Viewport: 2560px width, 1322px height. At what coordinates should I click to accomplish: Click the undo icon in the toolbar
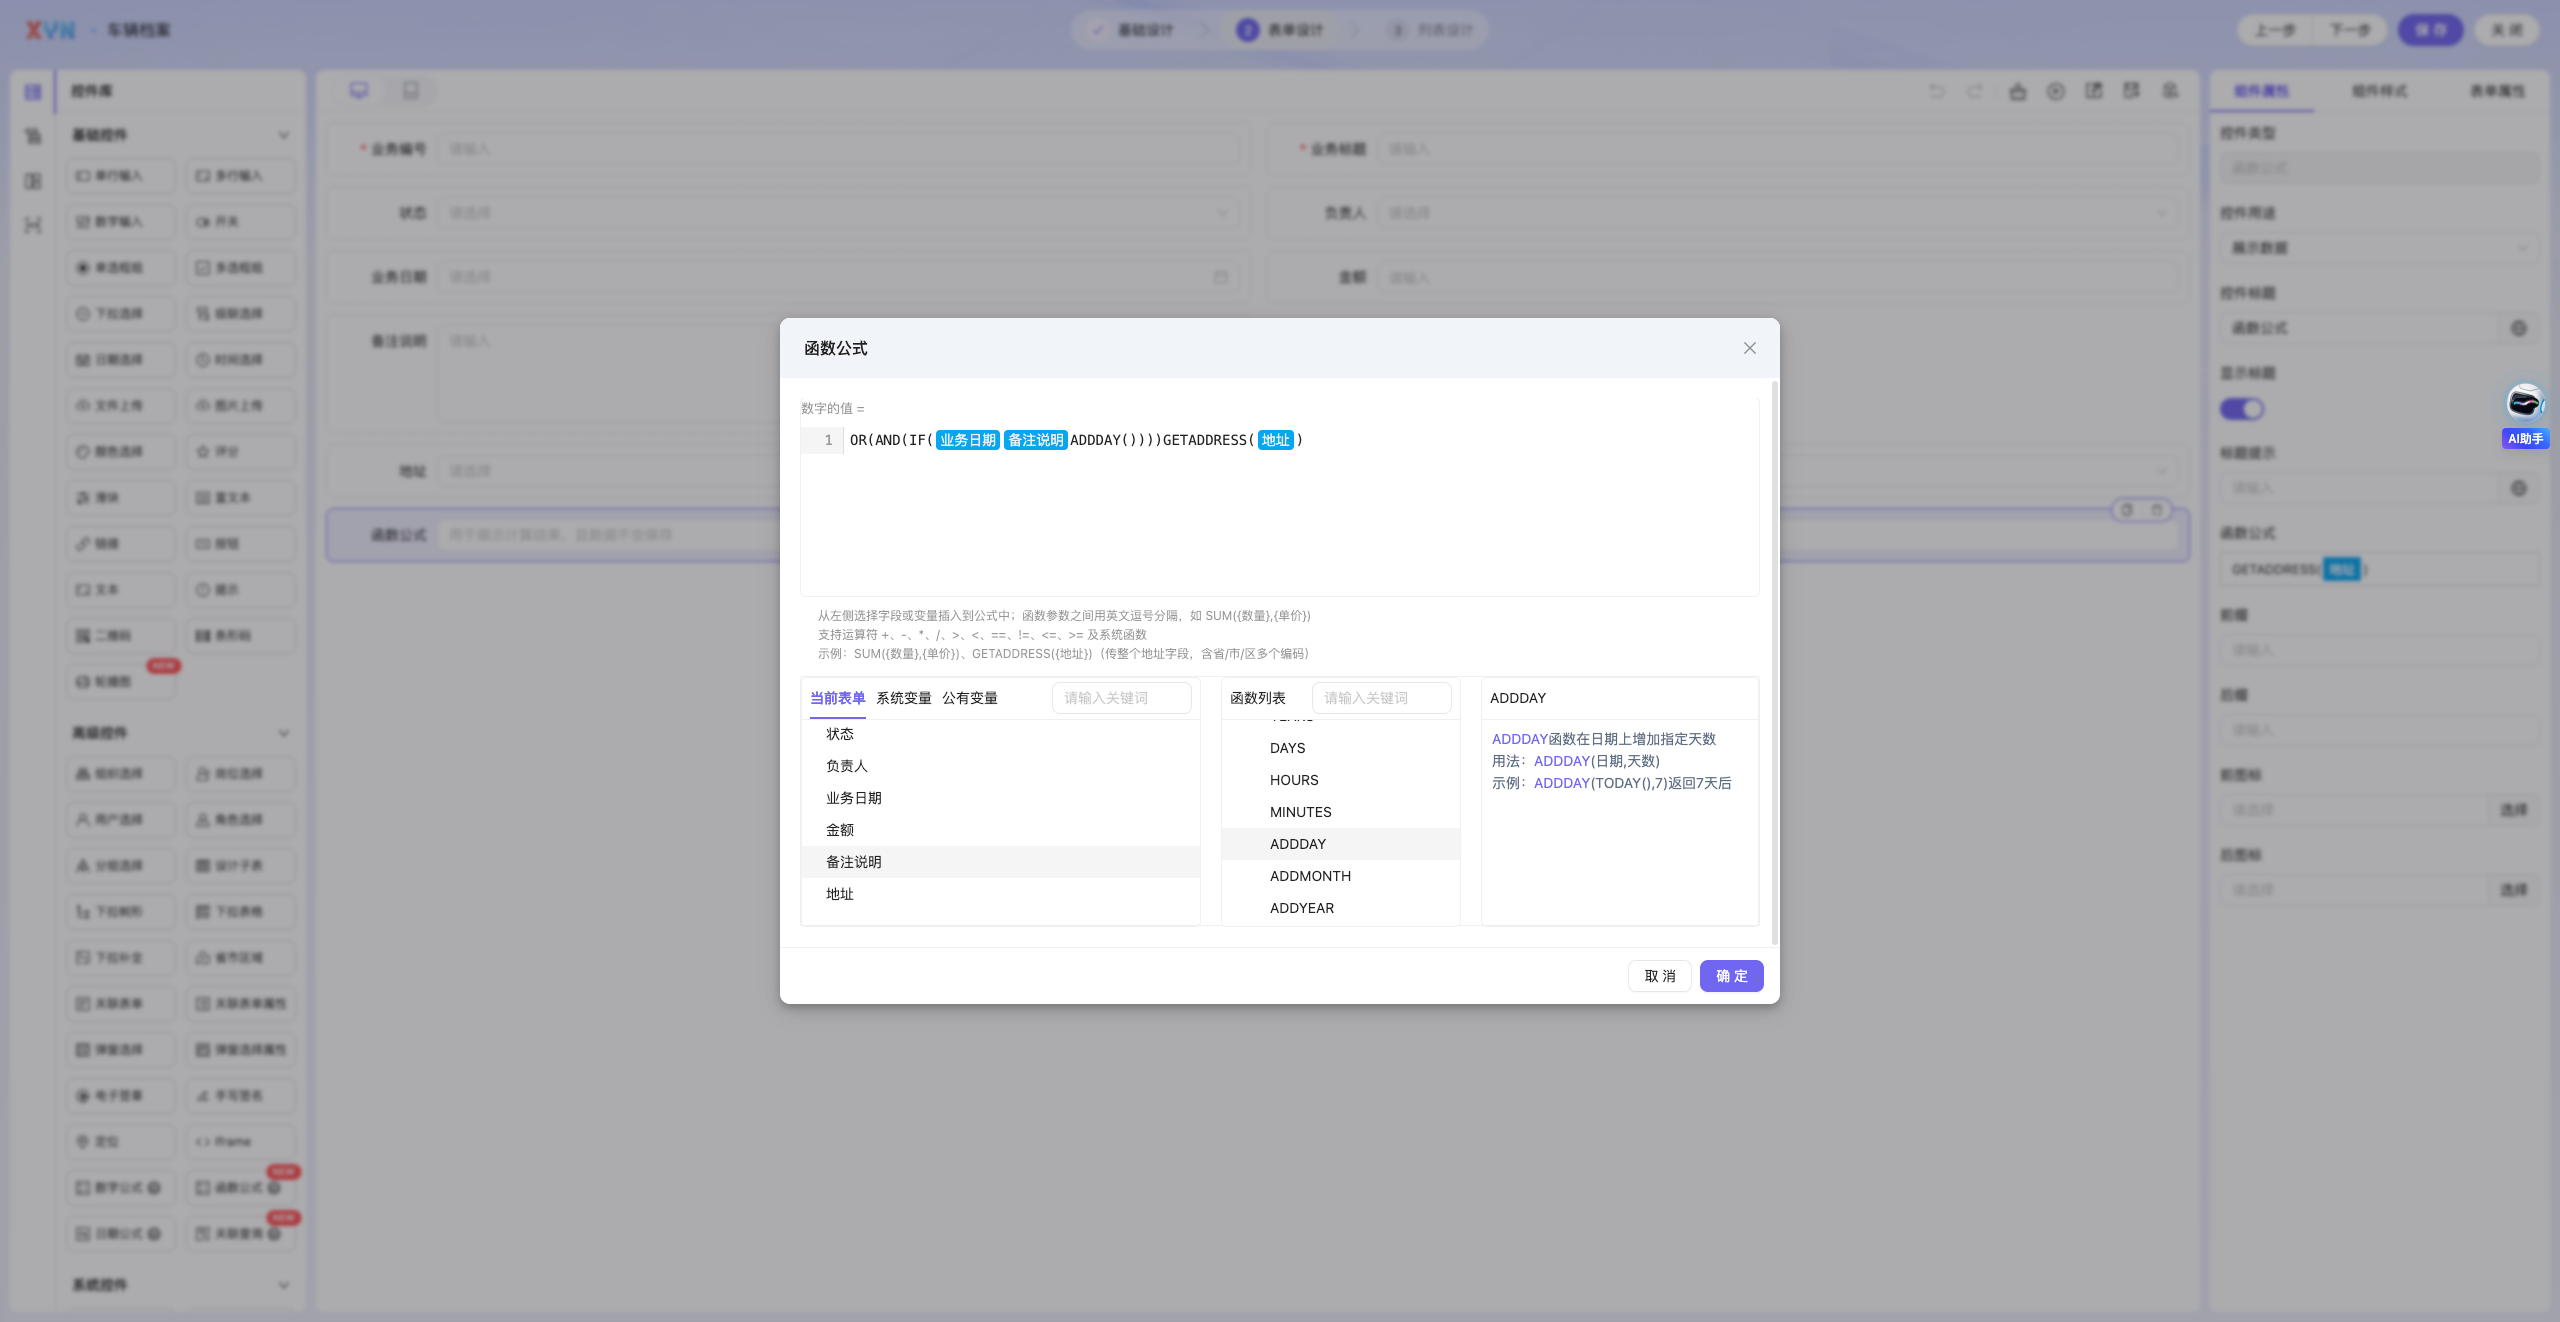click(x=1937, y=91)
